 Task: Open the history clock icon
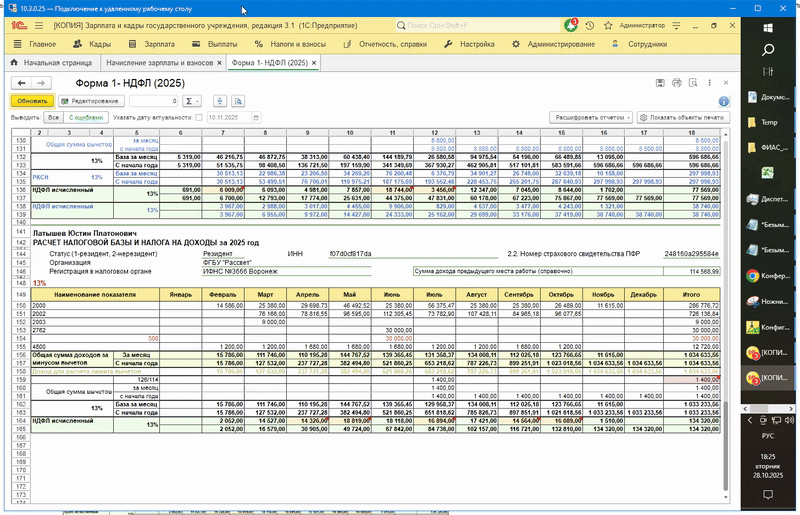click(590, 25)
